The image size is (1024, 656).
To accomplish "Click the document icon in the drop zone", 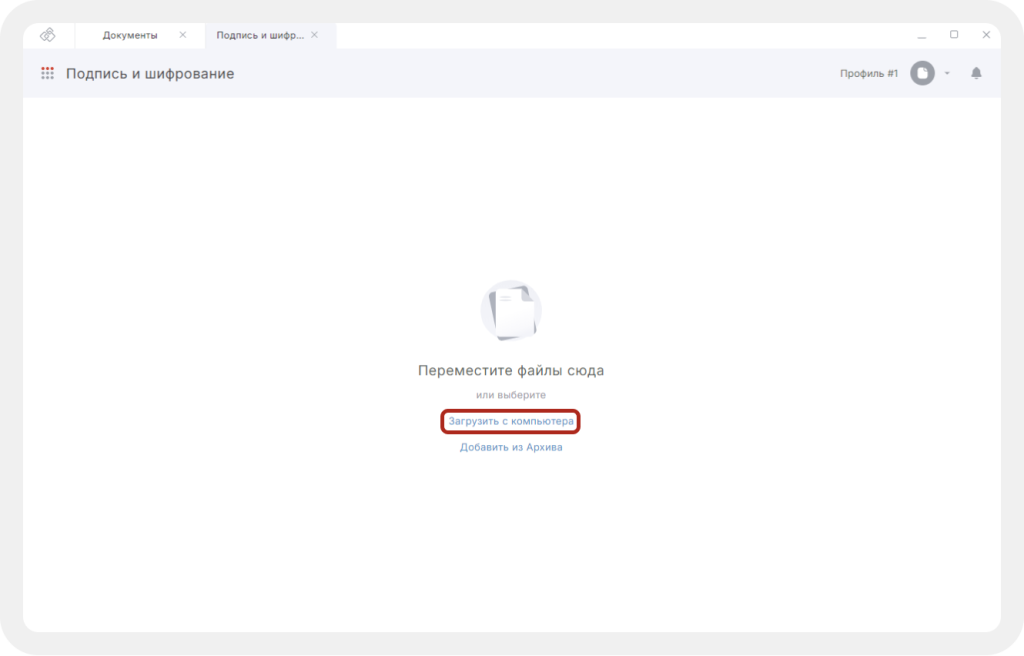I will tap(511, 310).
